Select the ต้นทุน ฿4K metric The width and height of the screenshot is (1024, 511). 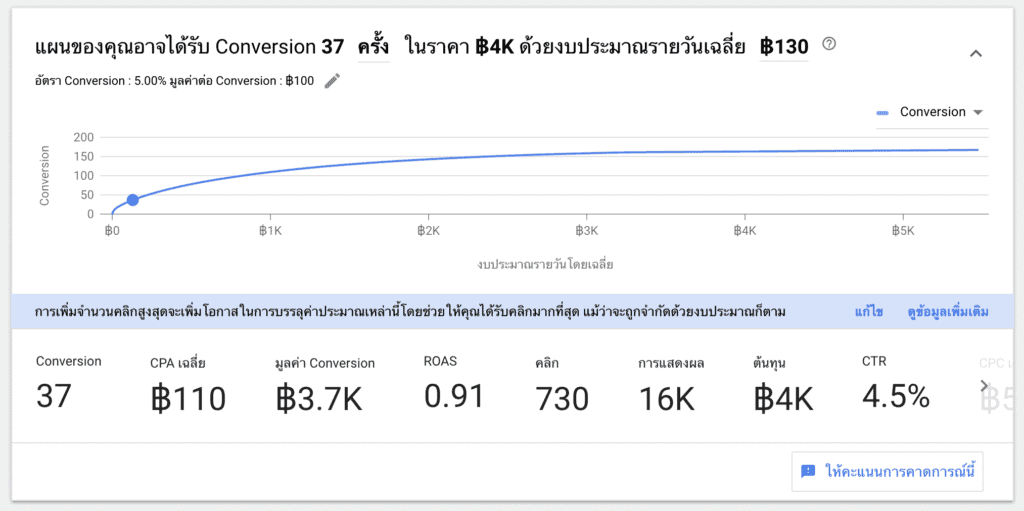point(783,398)
